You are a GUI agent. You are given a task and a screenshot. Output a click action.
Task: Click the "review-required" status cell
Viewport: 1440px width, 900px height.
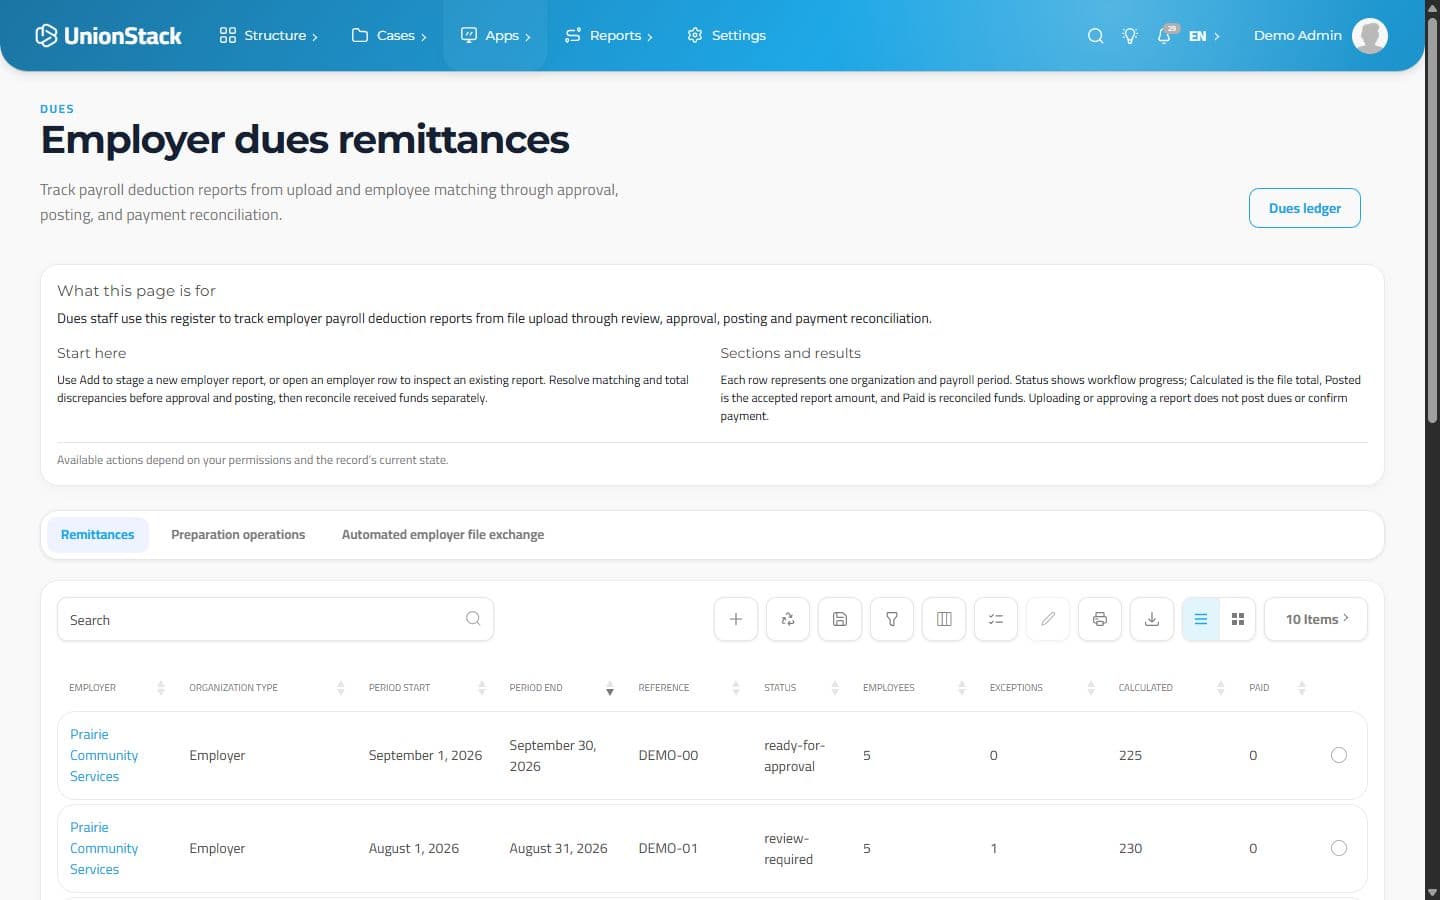[x=788, y=849]
